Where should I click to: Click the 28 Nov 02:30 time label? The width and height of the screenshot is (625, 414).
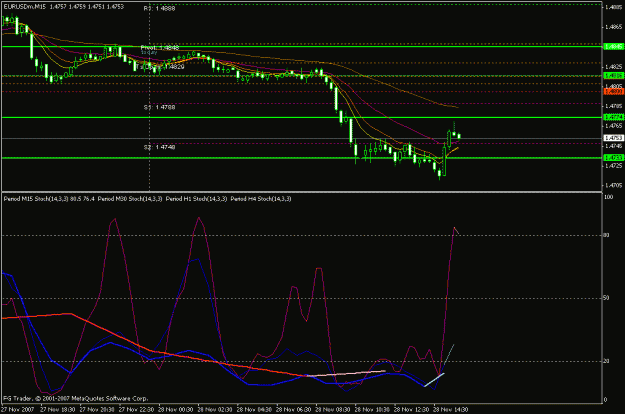(215, 410)
